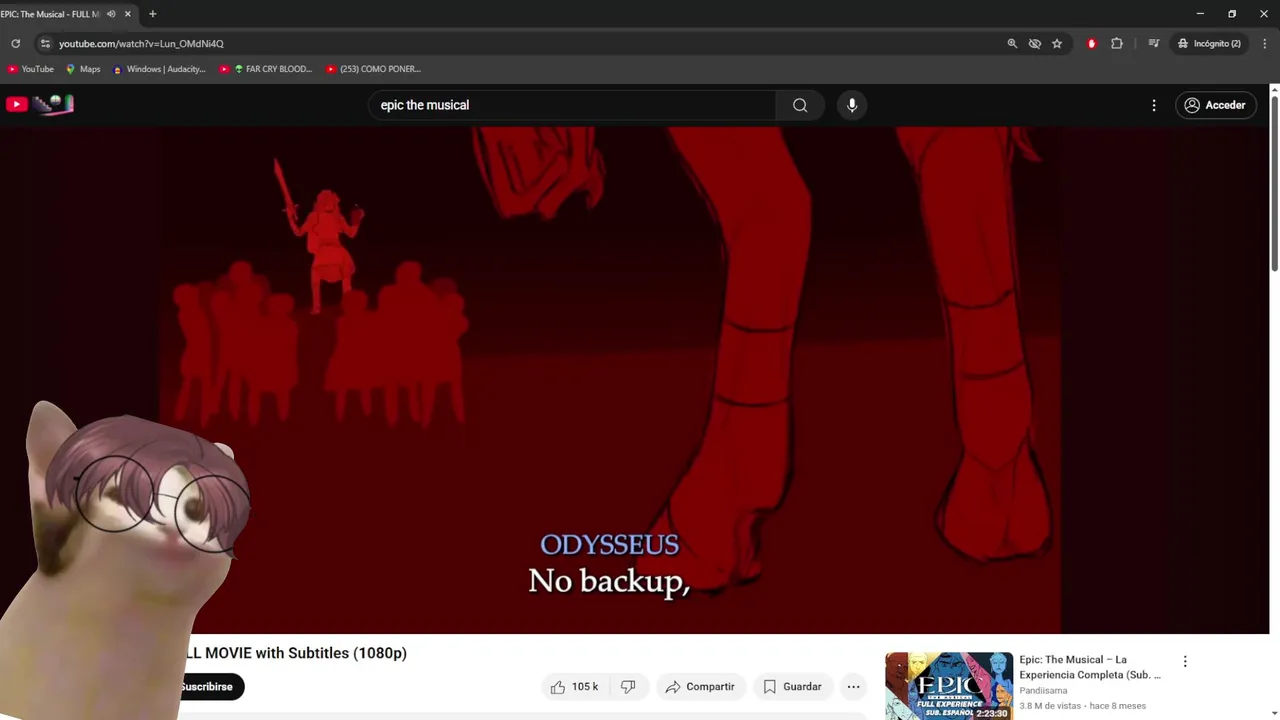Open site information icon in address bar
Screen dimensions: 1280x720
coord(44,44)
